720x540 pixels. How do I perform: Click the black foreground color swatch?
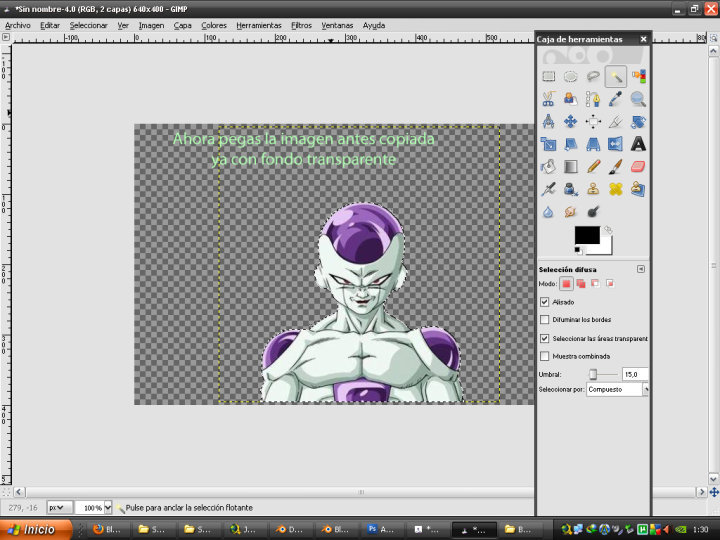point(586,234)
